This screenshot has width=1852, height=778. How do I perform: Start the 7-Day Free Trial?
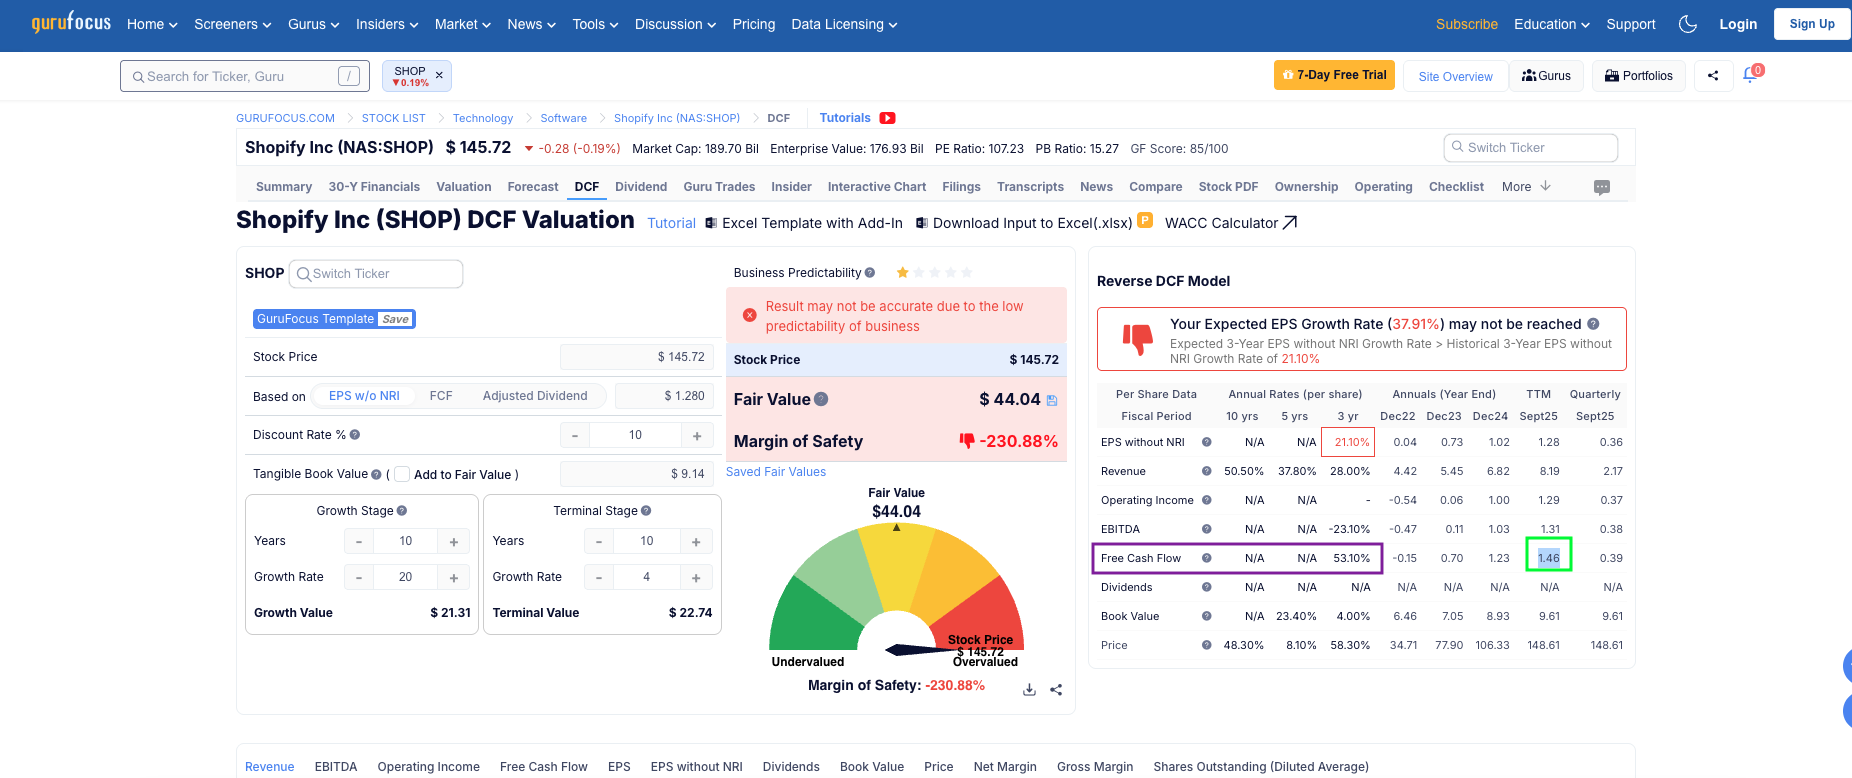[x=1334, y=75]
